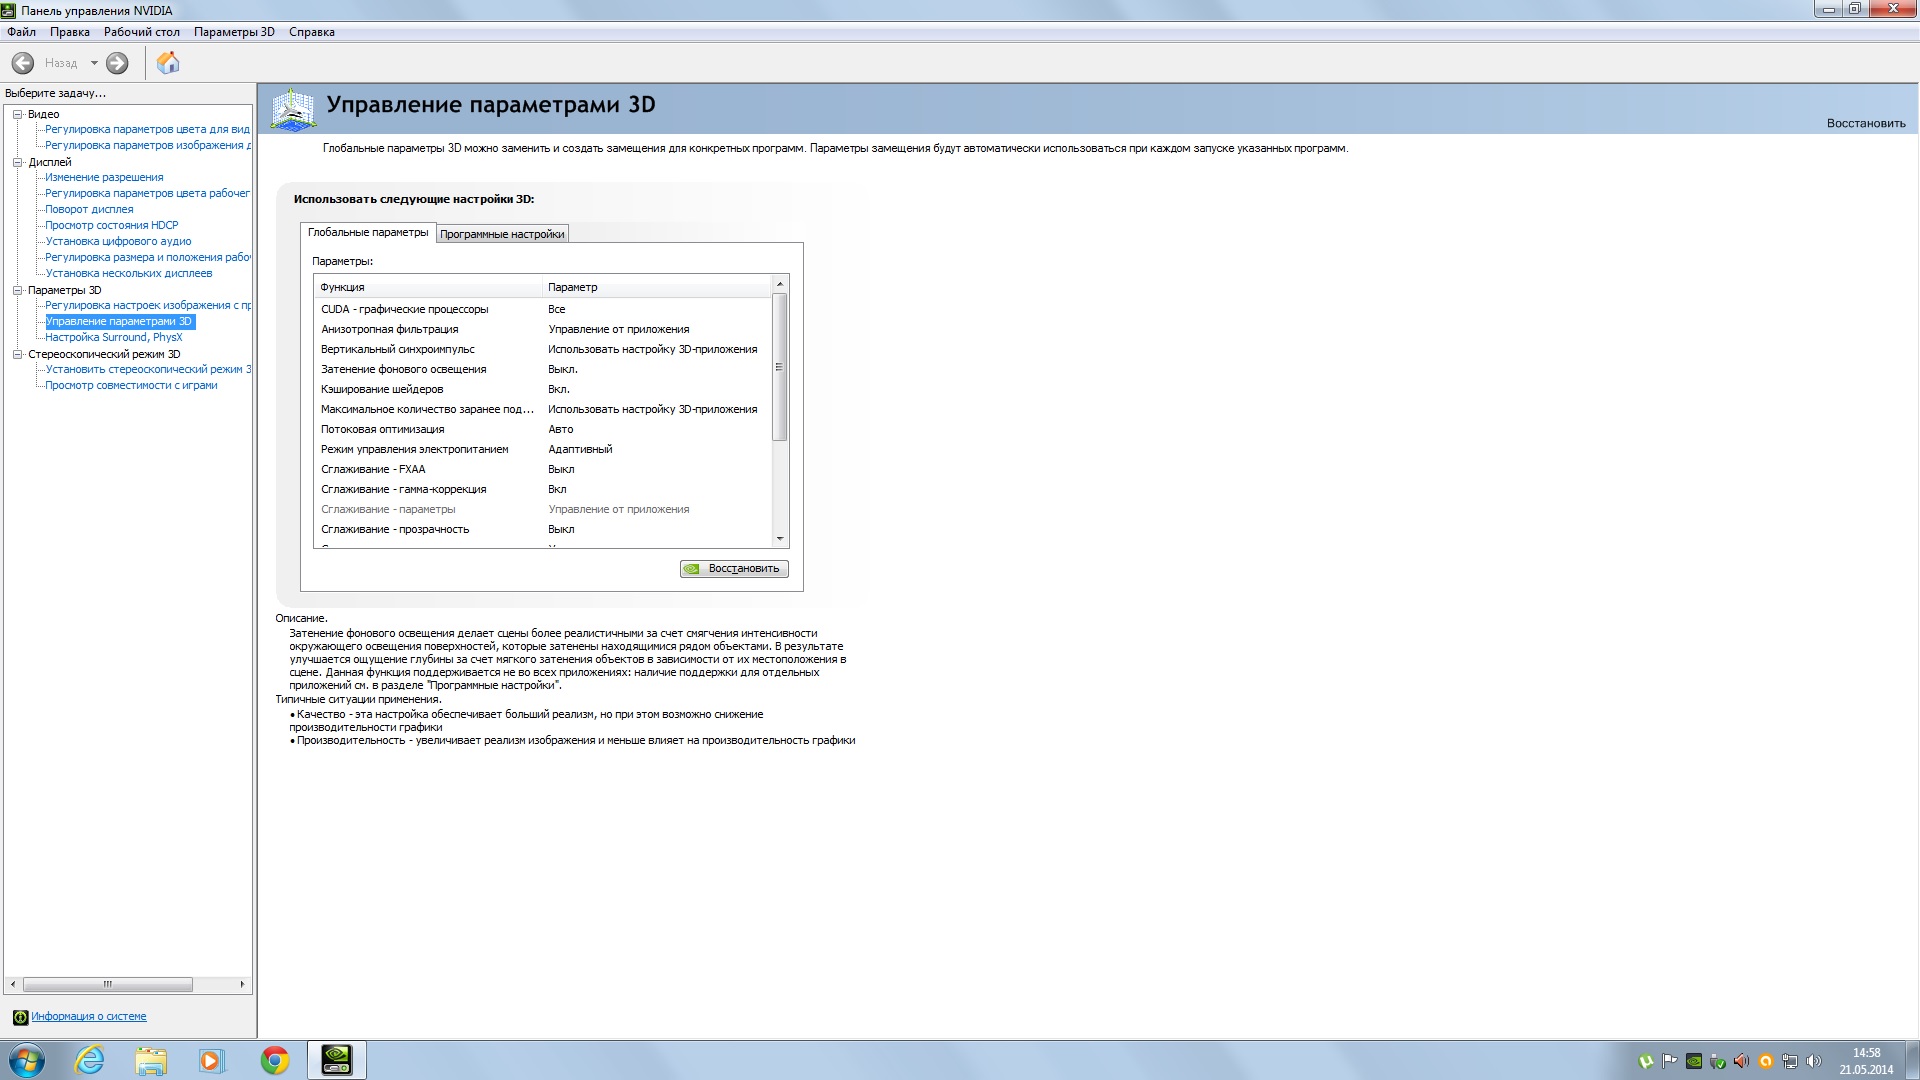Open the Параметры 3D menu
The height and width of the screenshot is (1080, 1920).
233,32
